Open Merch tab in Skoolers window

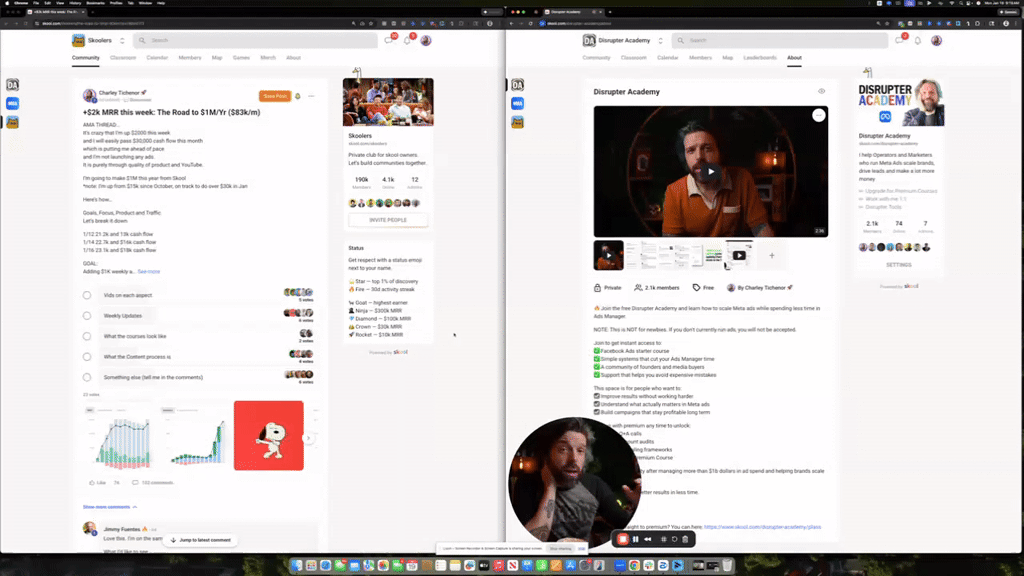pyautogui.click(x=268, y=57)
